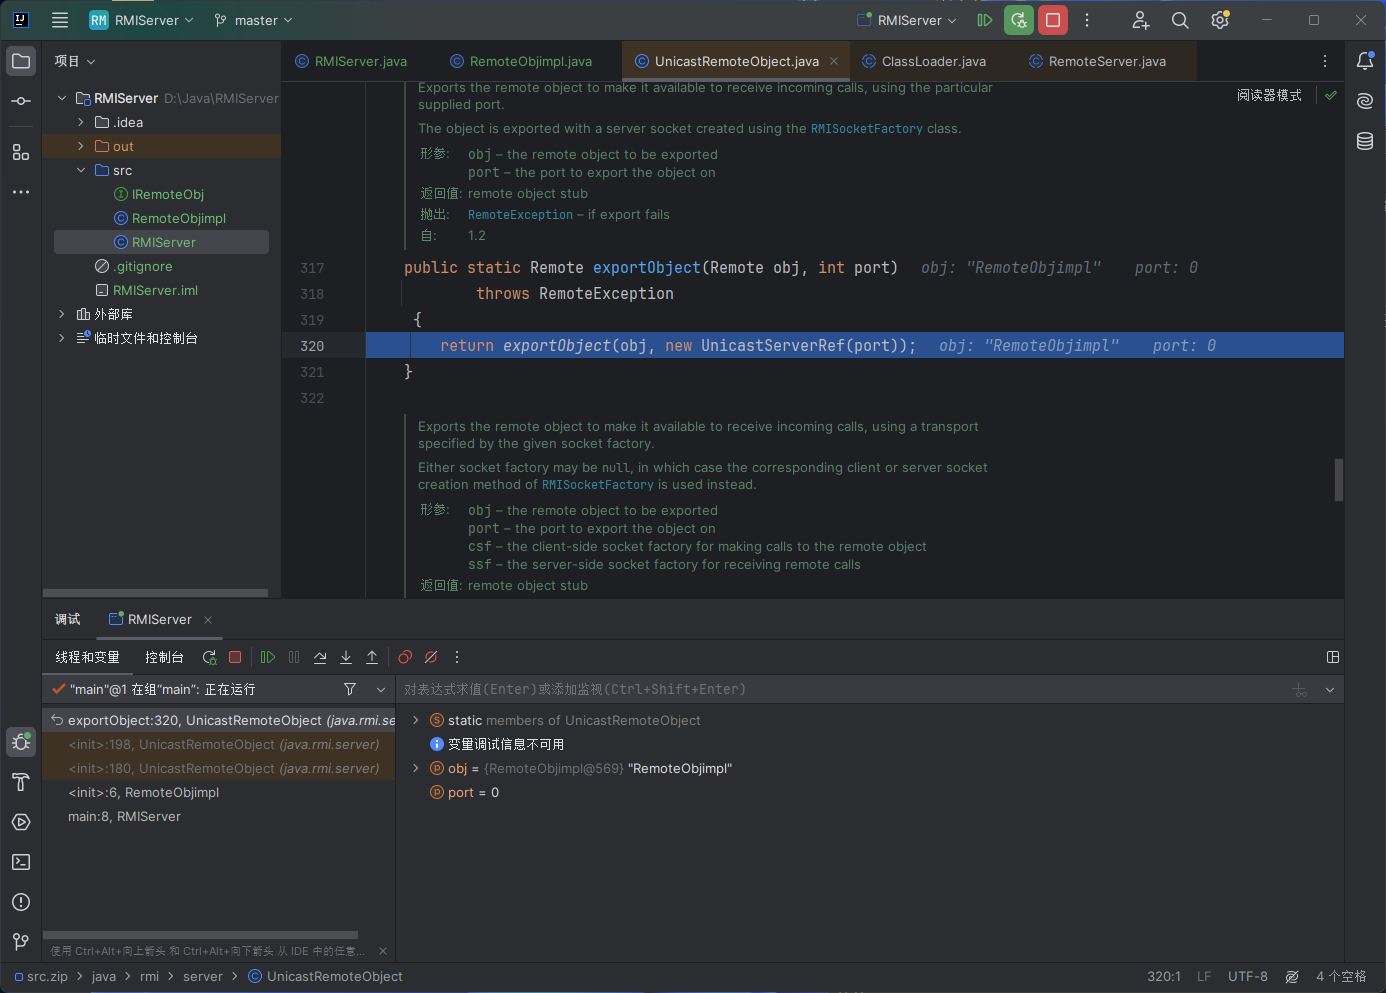This screenshot has height=993, width=1386.
Task: Open IRemoteObj in the project tree
Action: pos(167,194)
